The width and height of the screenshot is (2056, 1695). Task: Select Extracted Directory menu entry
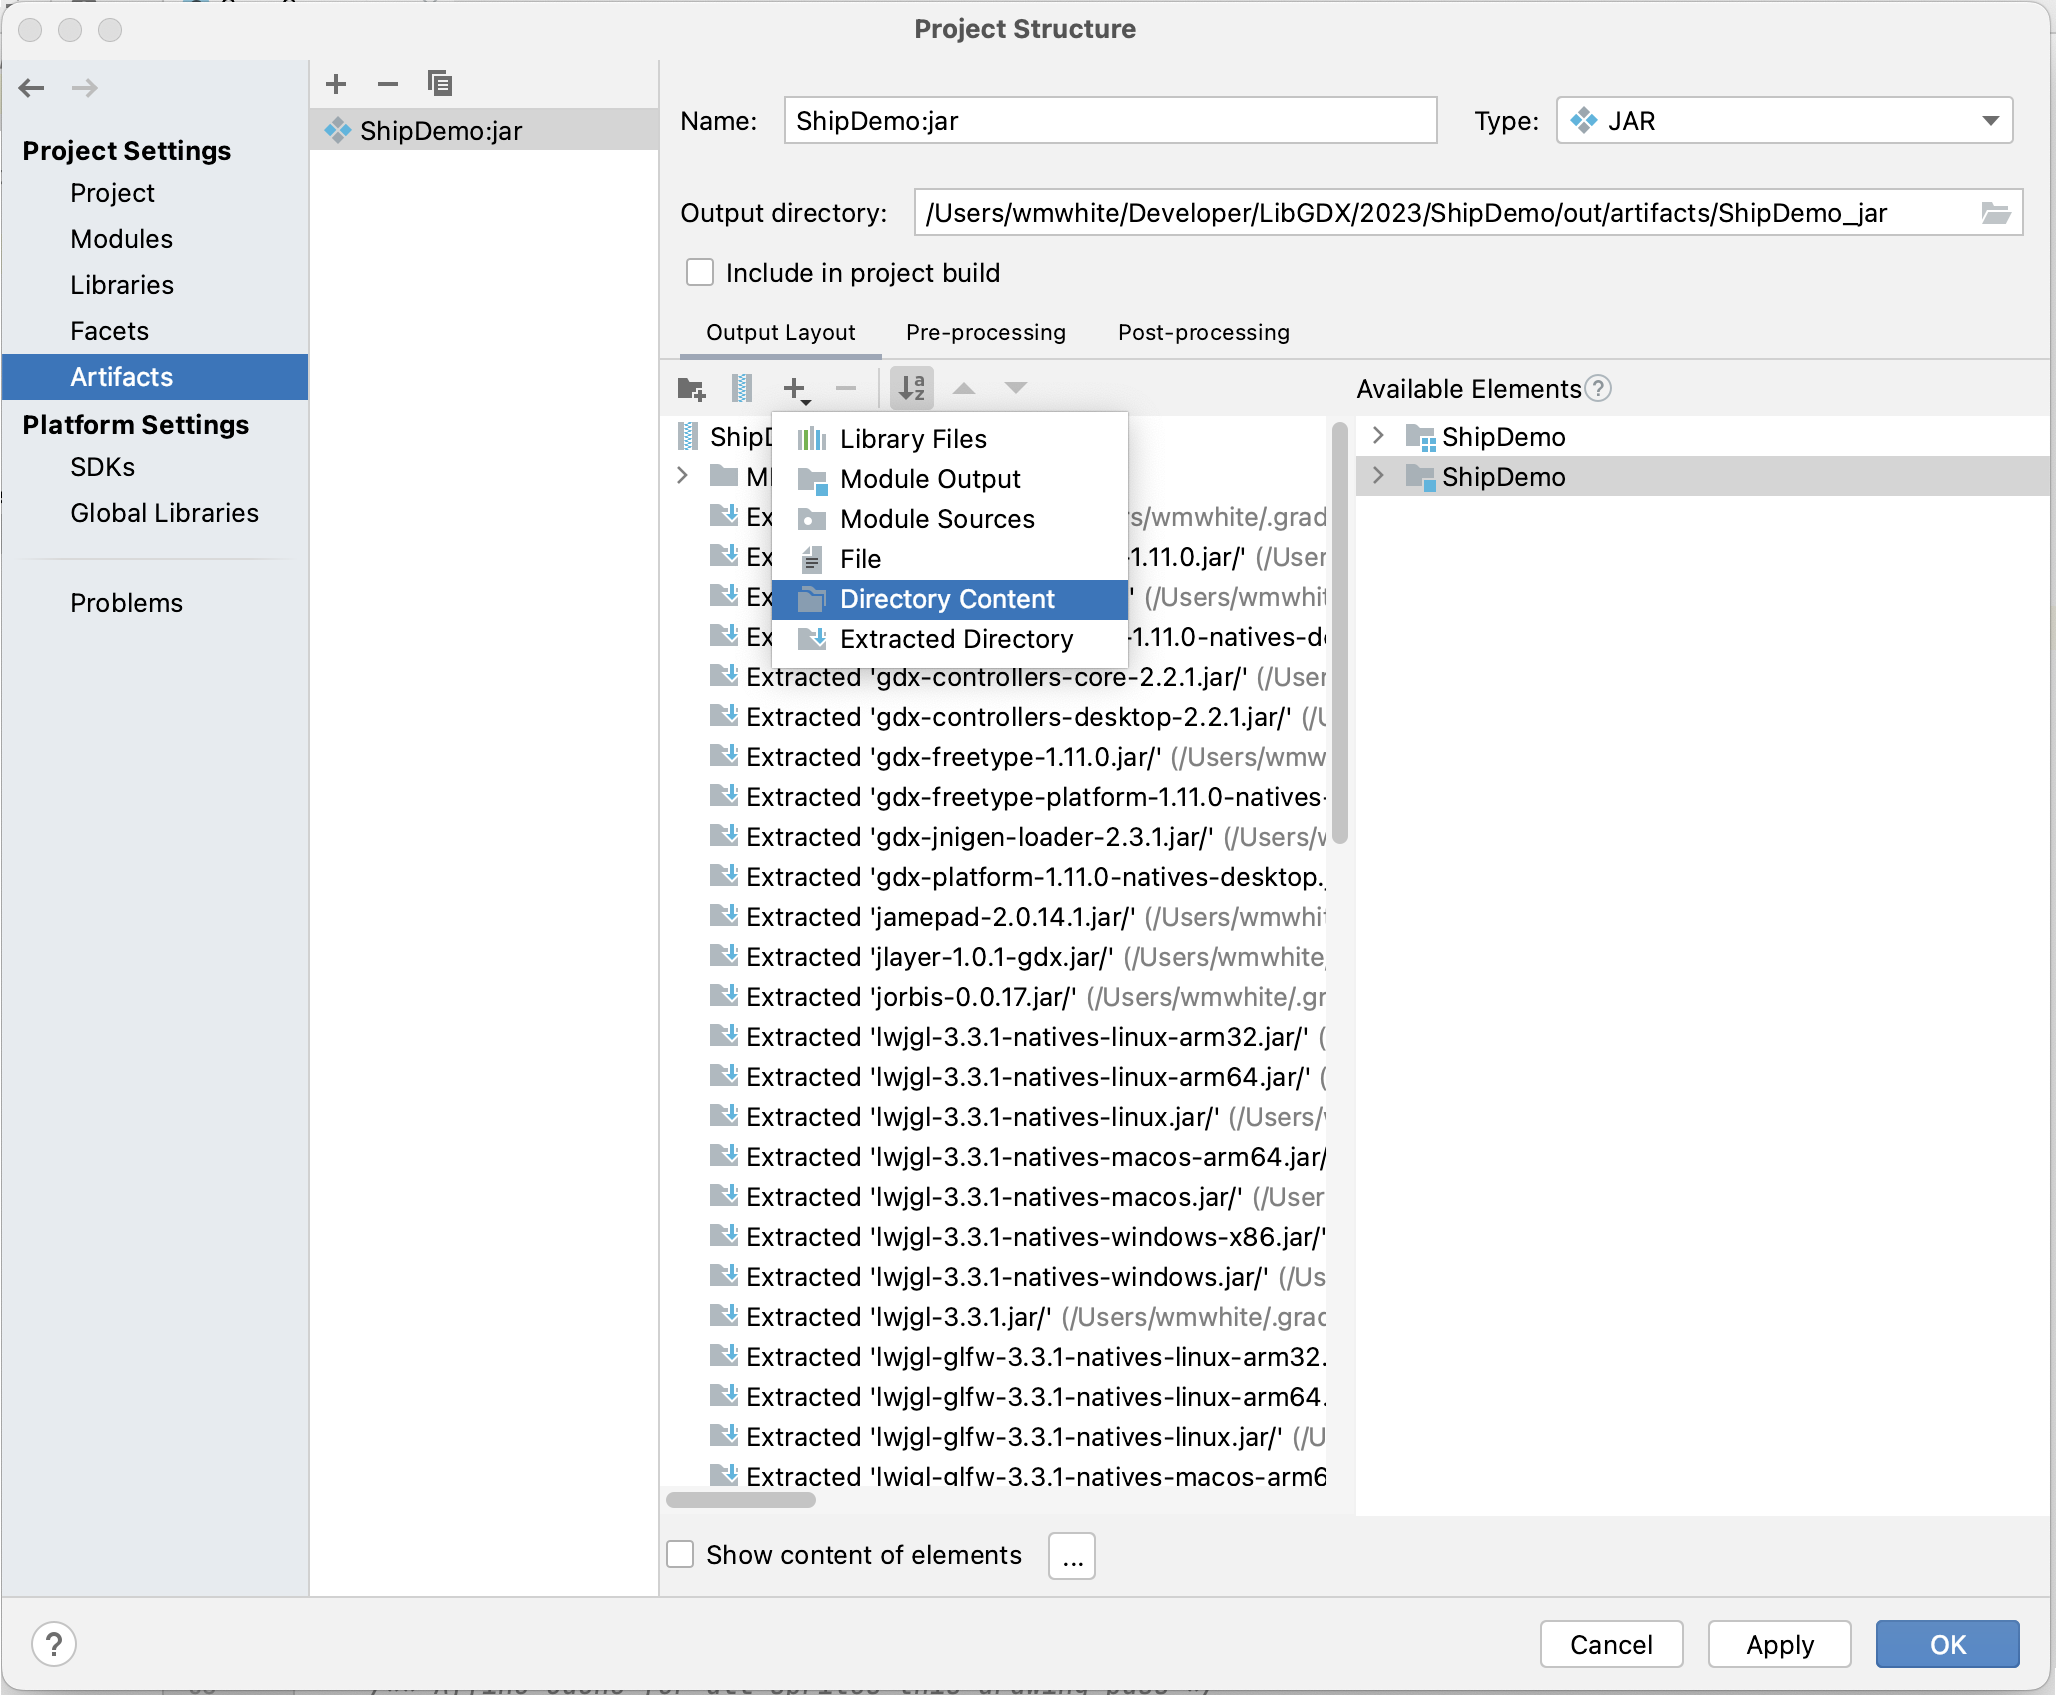tap(956, 639)
